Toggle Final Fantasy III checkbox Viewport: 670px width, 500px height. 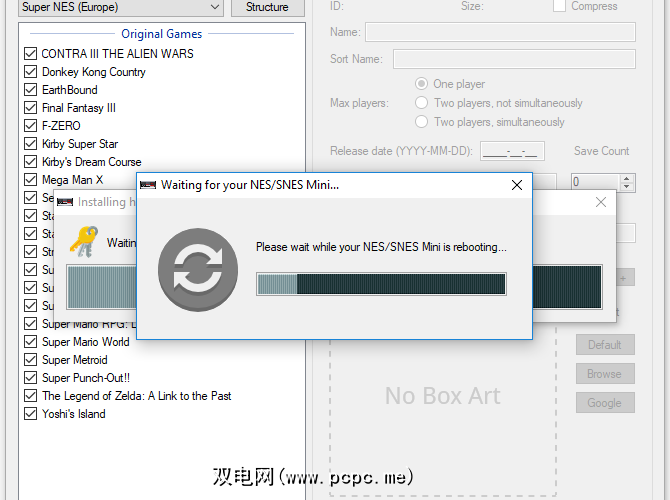point(30,107)
